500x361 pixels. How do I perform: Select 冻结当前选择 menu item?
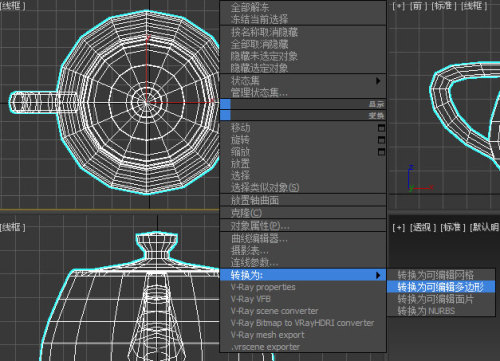tap(259, 19)
